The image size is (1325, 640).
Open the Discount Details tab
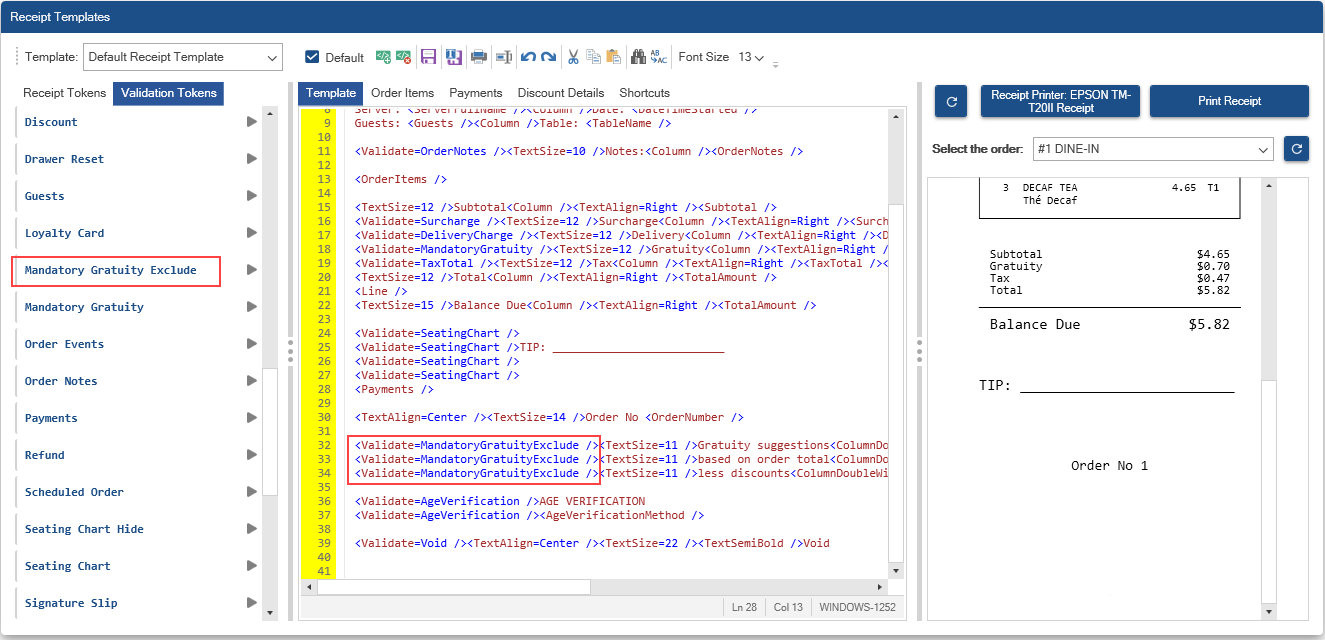pos(560,93)
